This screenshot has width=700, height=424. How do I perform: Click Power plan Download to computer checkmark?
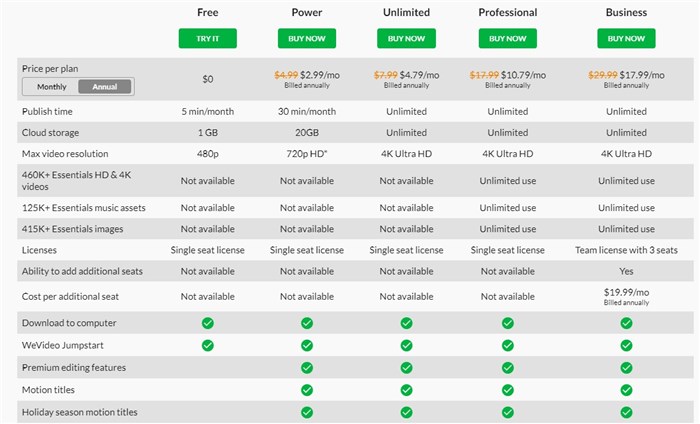(x=307, y=323)
